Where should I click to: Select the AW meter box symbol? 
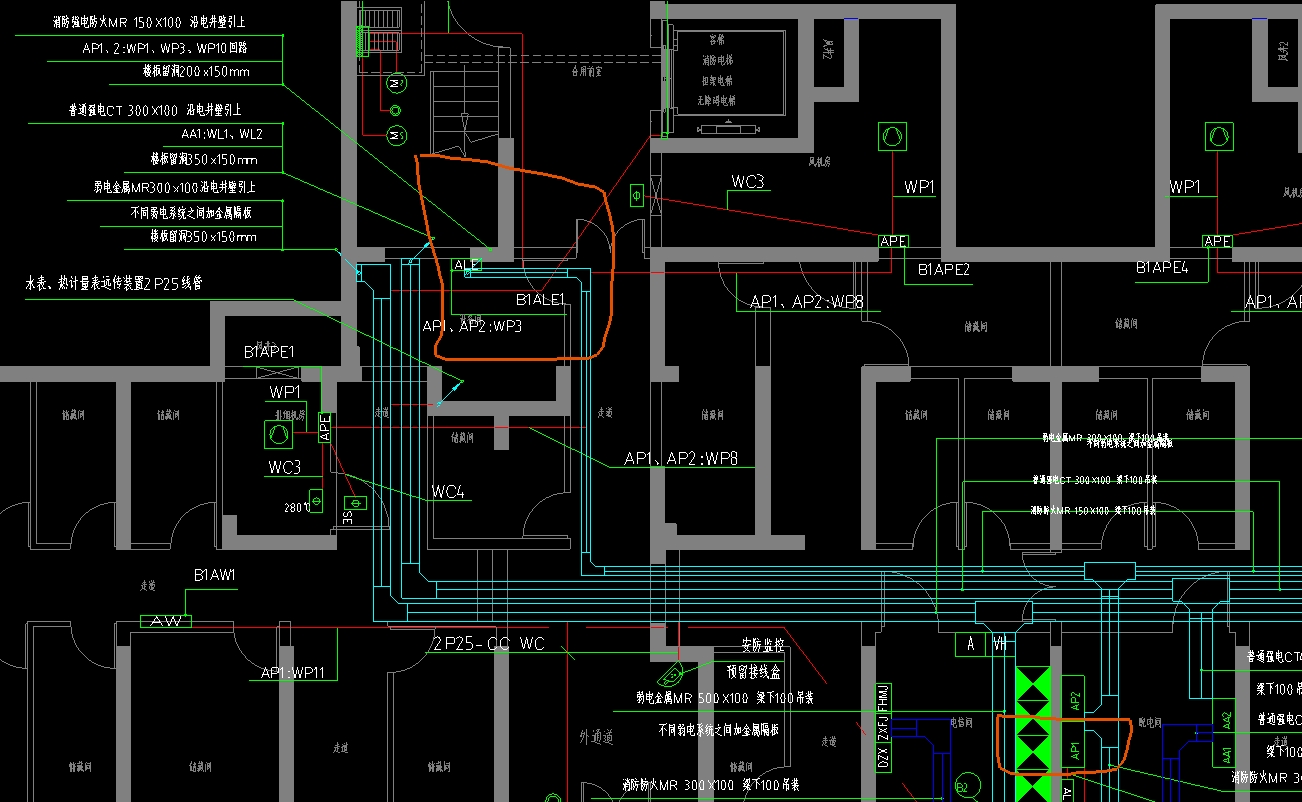click(165, 622)
